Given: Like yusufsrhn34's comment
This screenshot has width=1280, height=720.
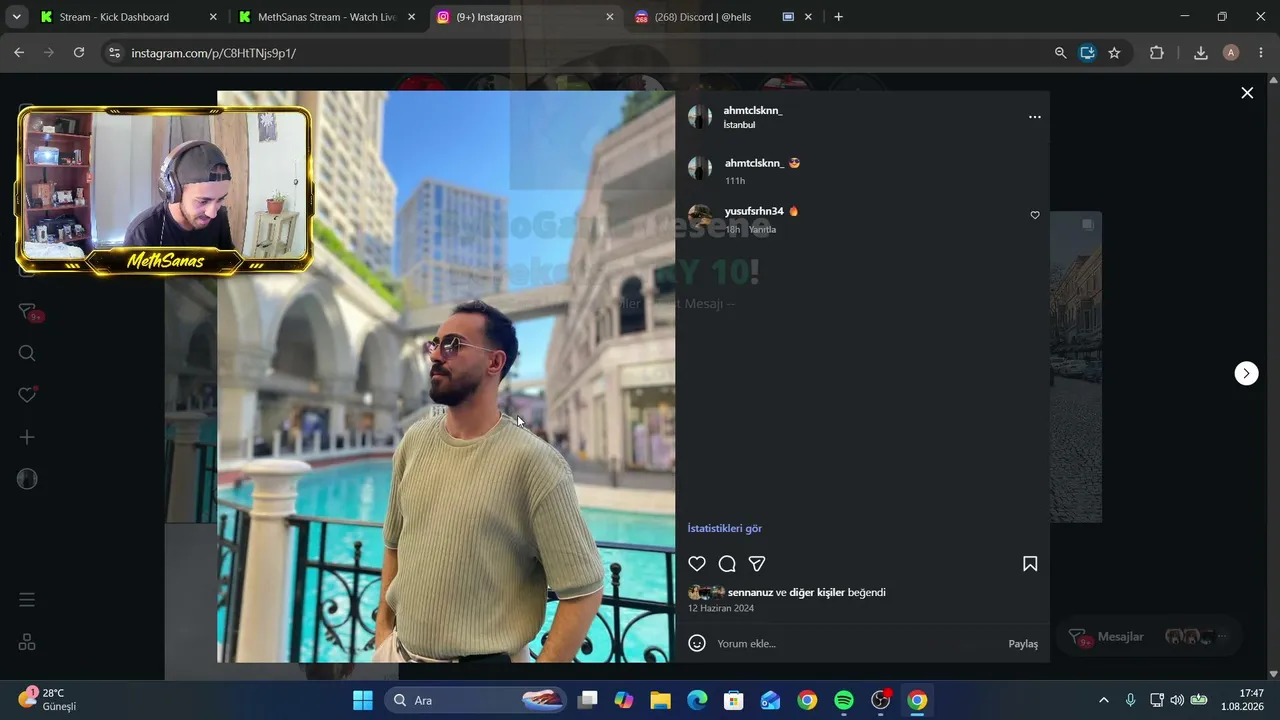Looking at the screenshot, I should coord(1035,215).
